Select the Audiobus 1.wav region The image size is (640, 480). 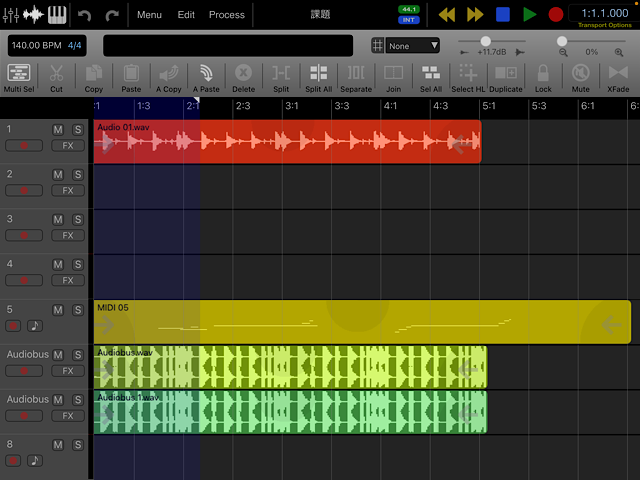click(x=290, y=411)
